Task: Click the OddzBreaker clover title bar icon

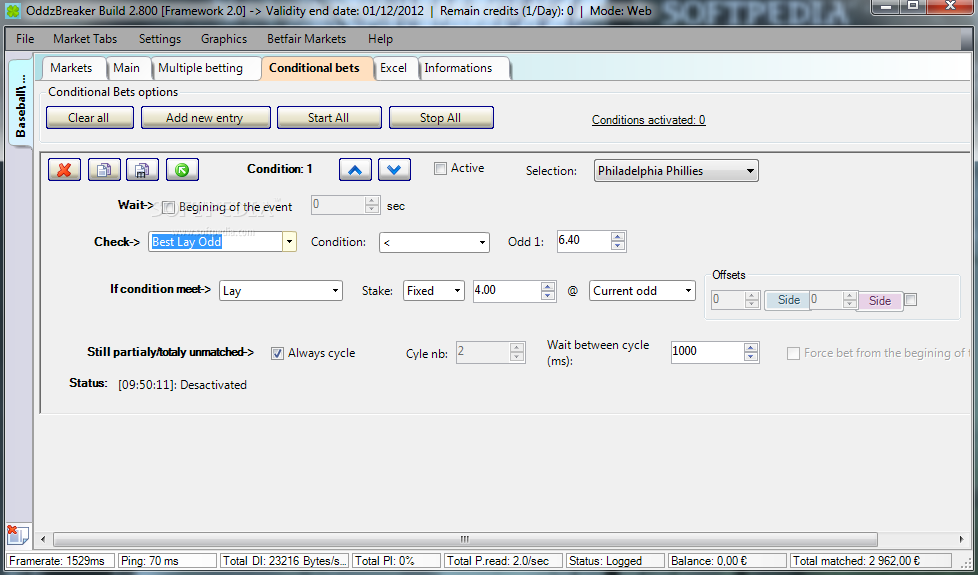Action: (x=12, y=11)
